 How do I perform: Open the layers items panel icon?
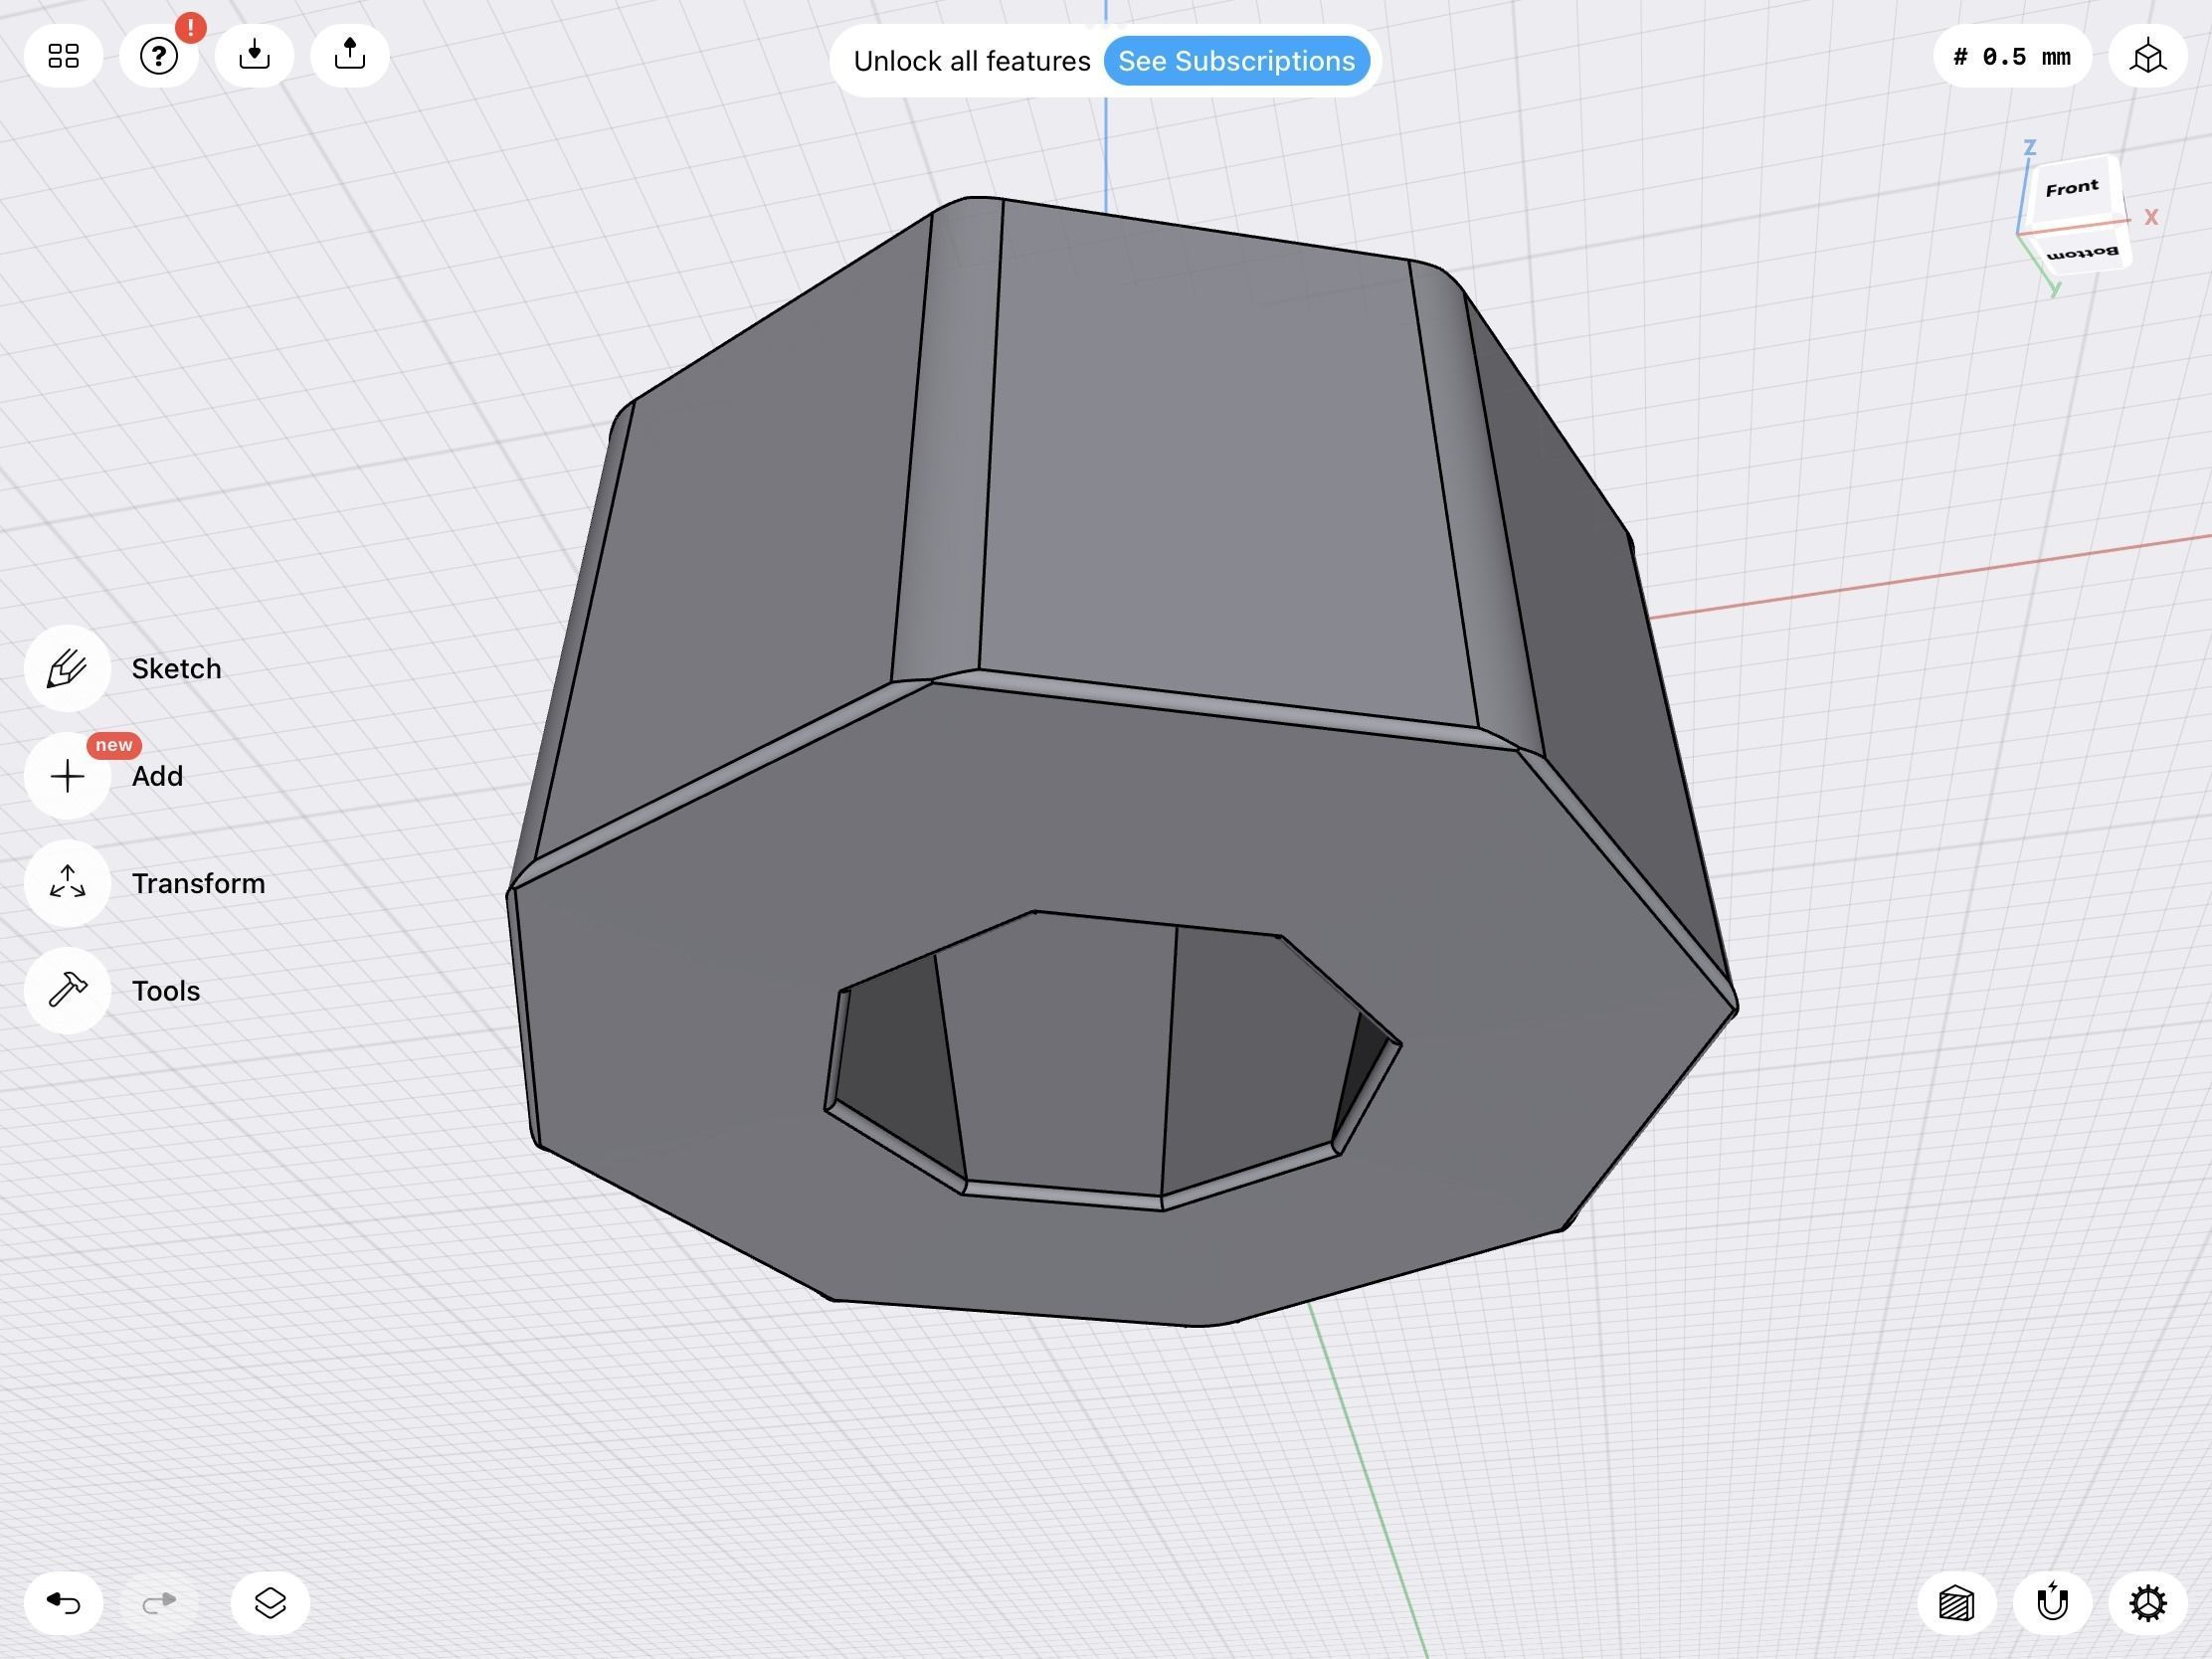tap(270, 1603)
